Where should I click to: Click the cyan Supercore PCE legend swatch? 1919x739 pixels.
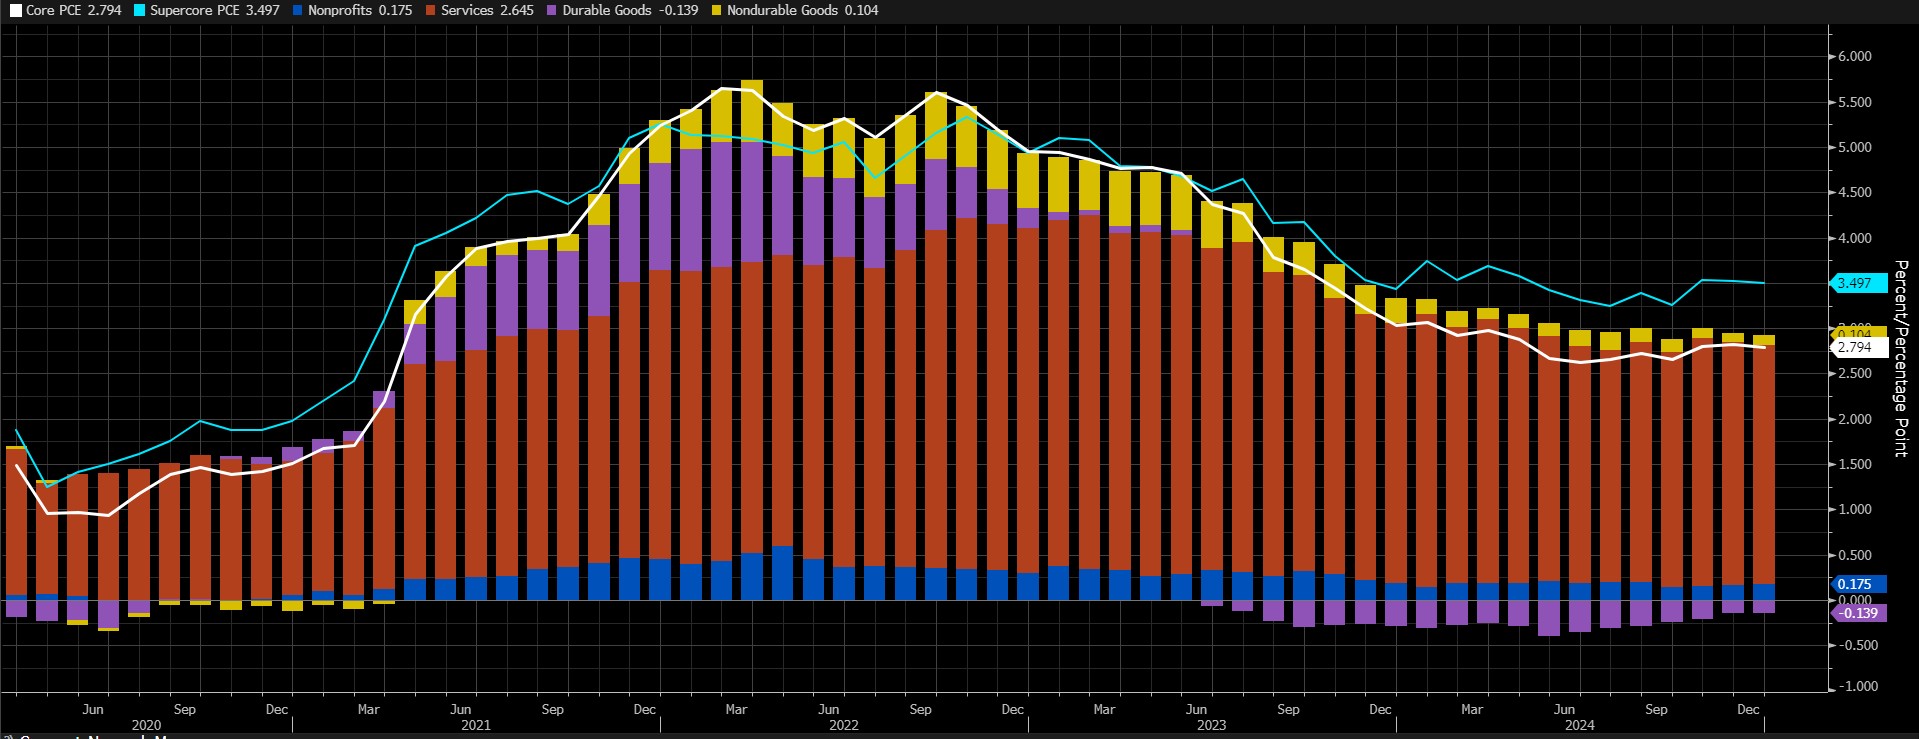pyautogui.click(x=140, y=10)
